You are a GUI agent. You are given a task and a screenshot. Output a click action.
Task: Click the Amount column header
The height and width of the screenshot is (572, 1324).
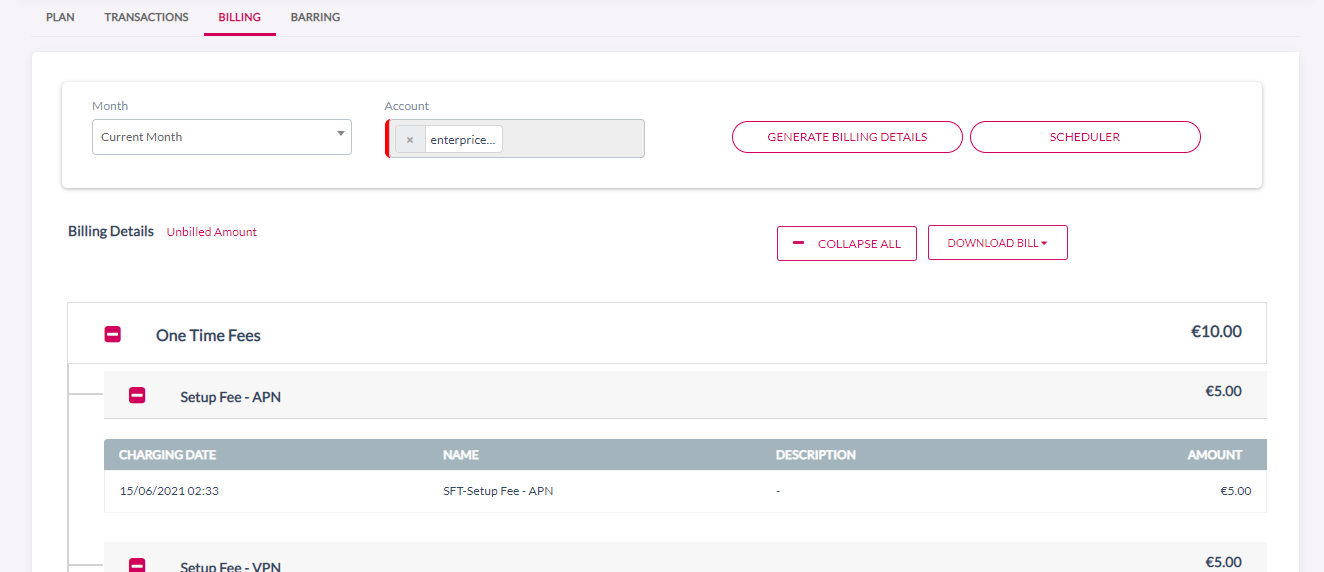[x=1214, y=455]
